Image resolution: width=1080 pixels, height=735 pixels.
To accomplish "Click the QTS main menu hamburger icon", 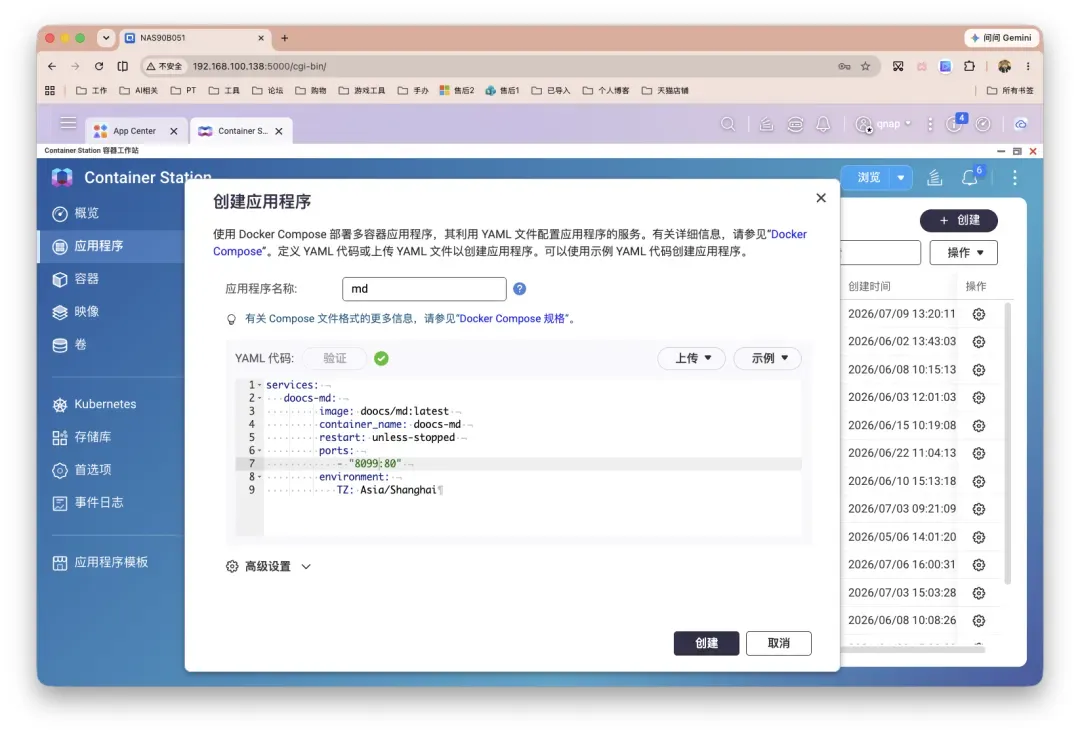I will click(x=68, y=123).
